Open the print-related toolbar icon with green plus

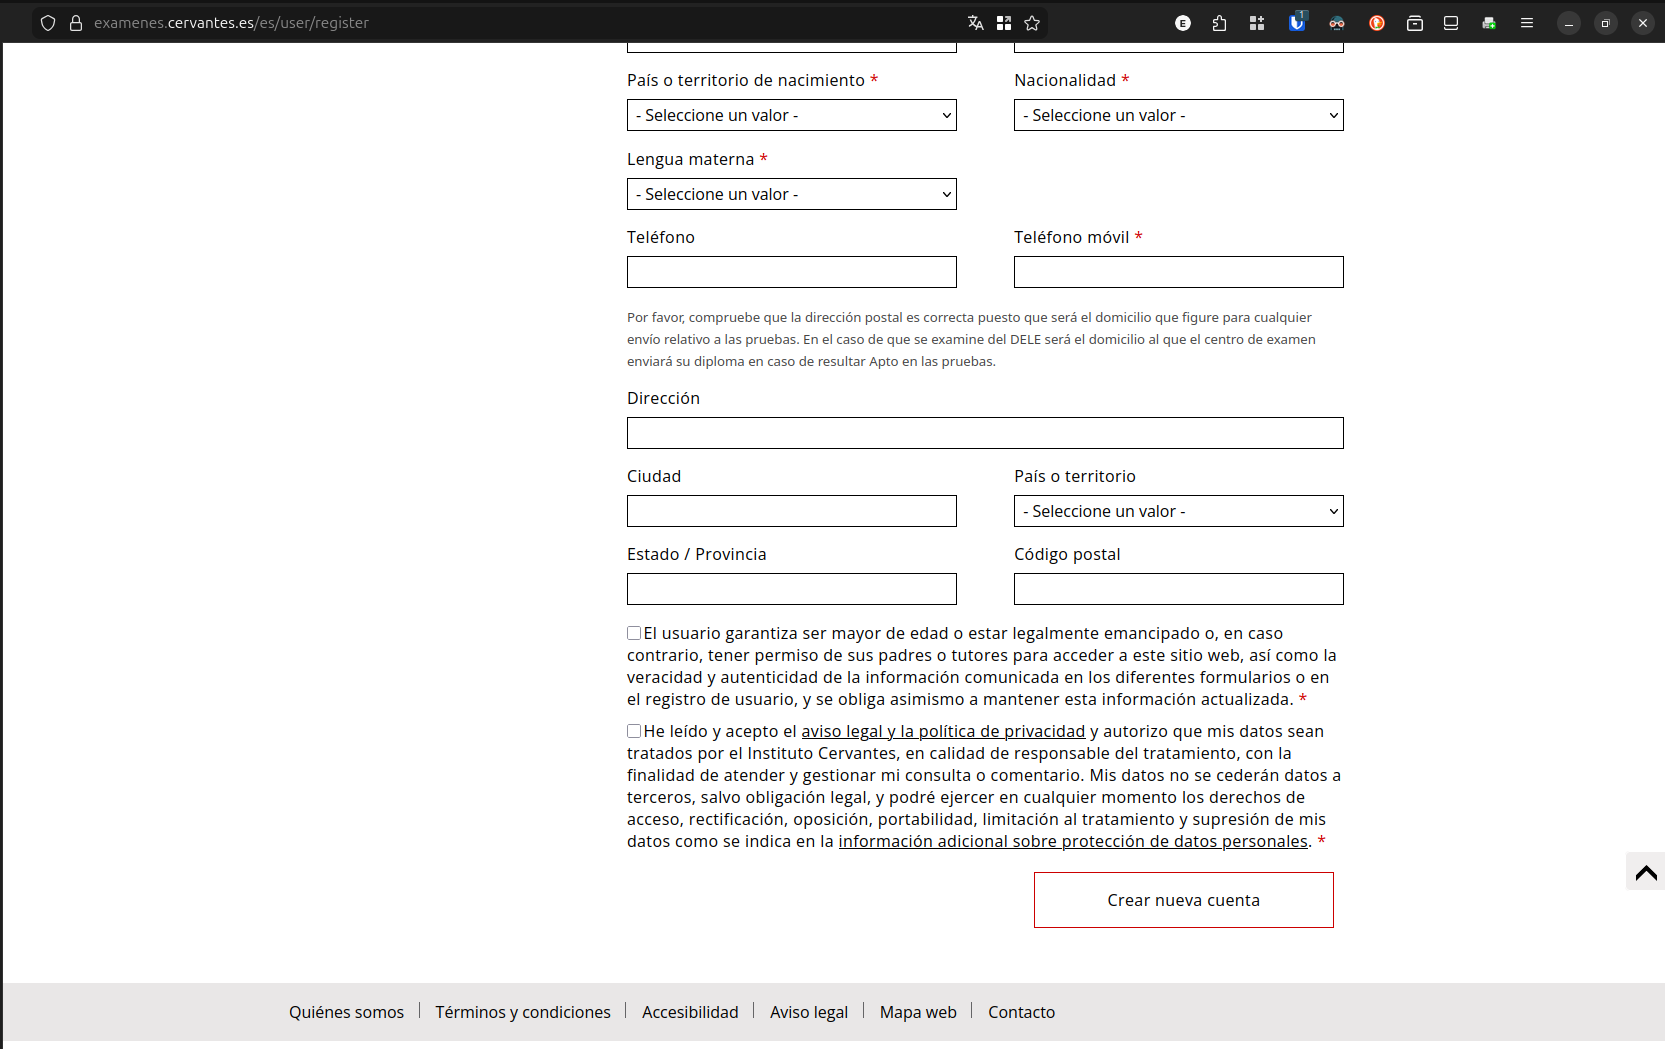[1489, 22]
